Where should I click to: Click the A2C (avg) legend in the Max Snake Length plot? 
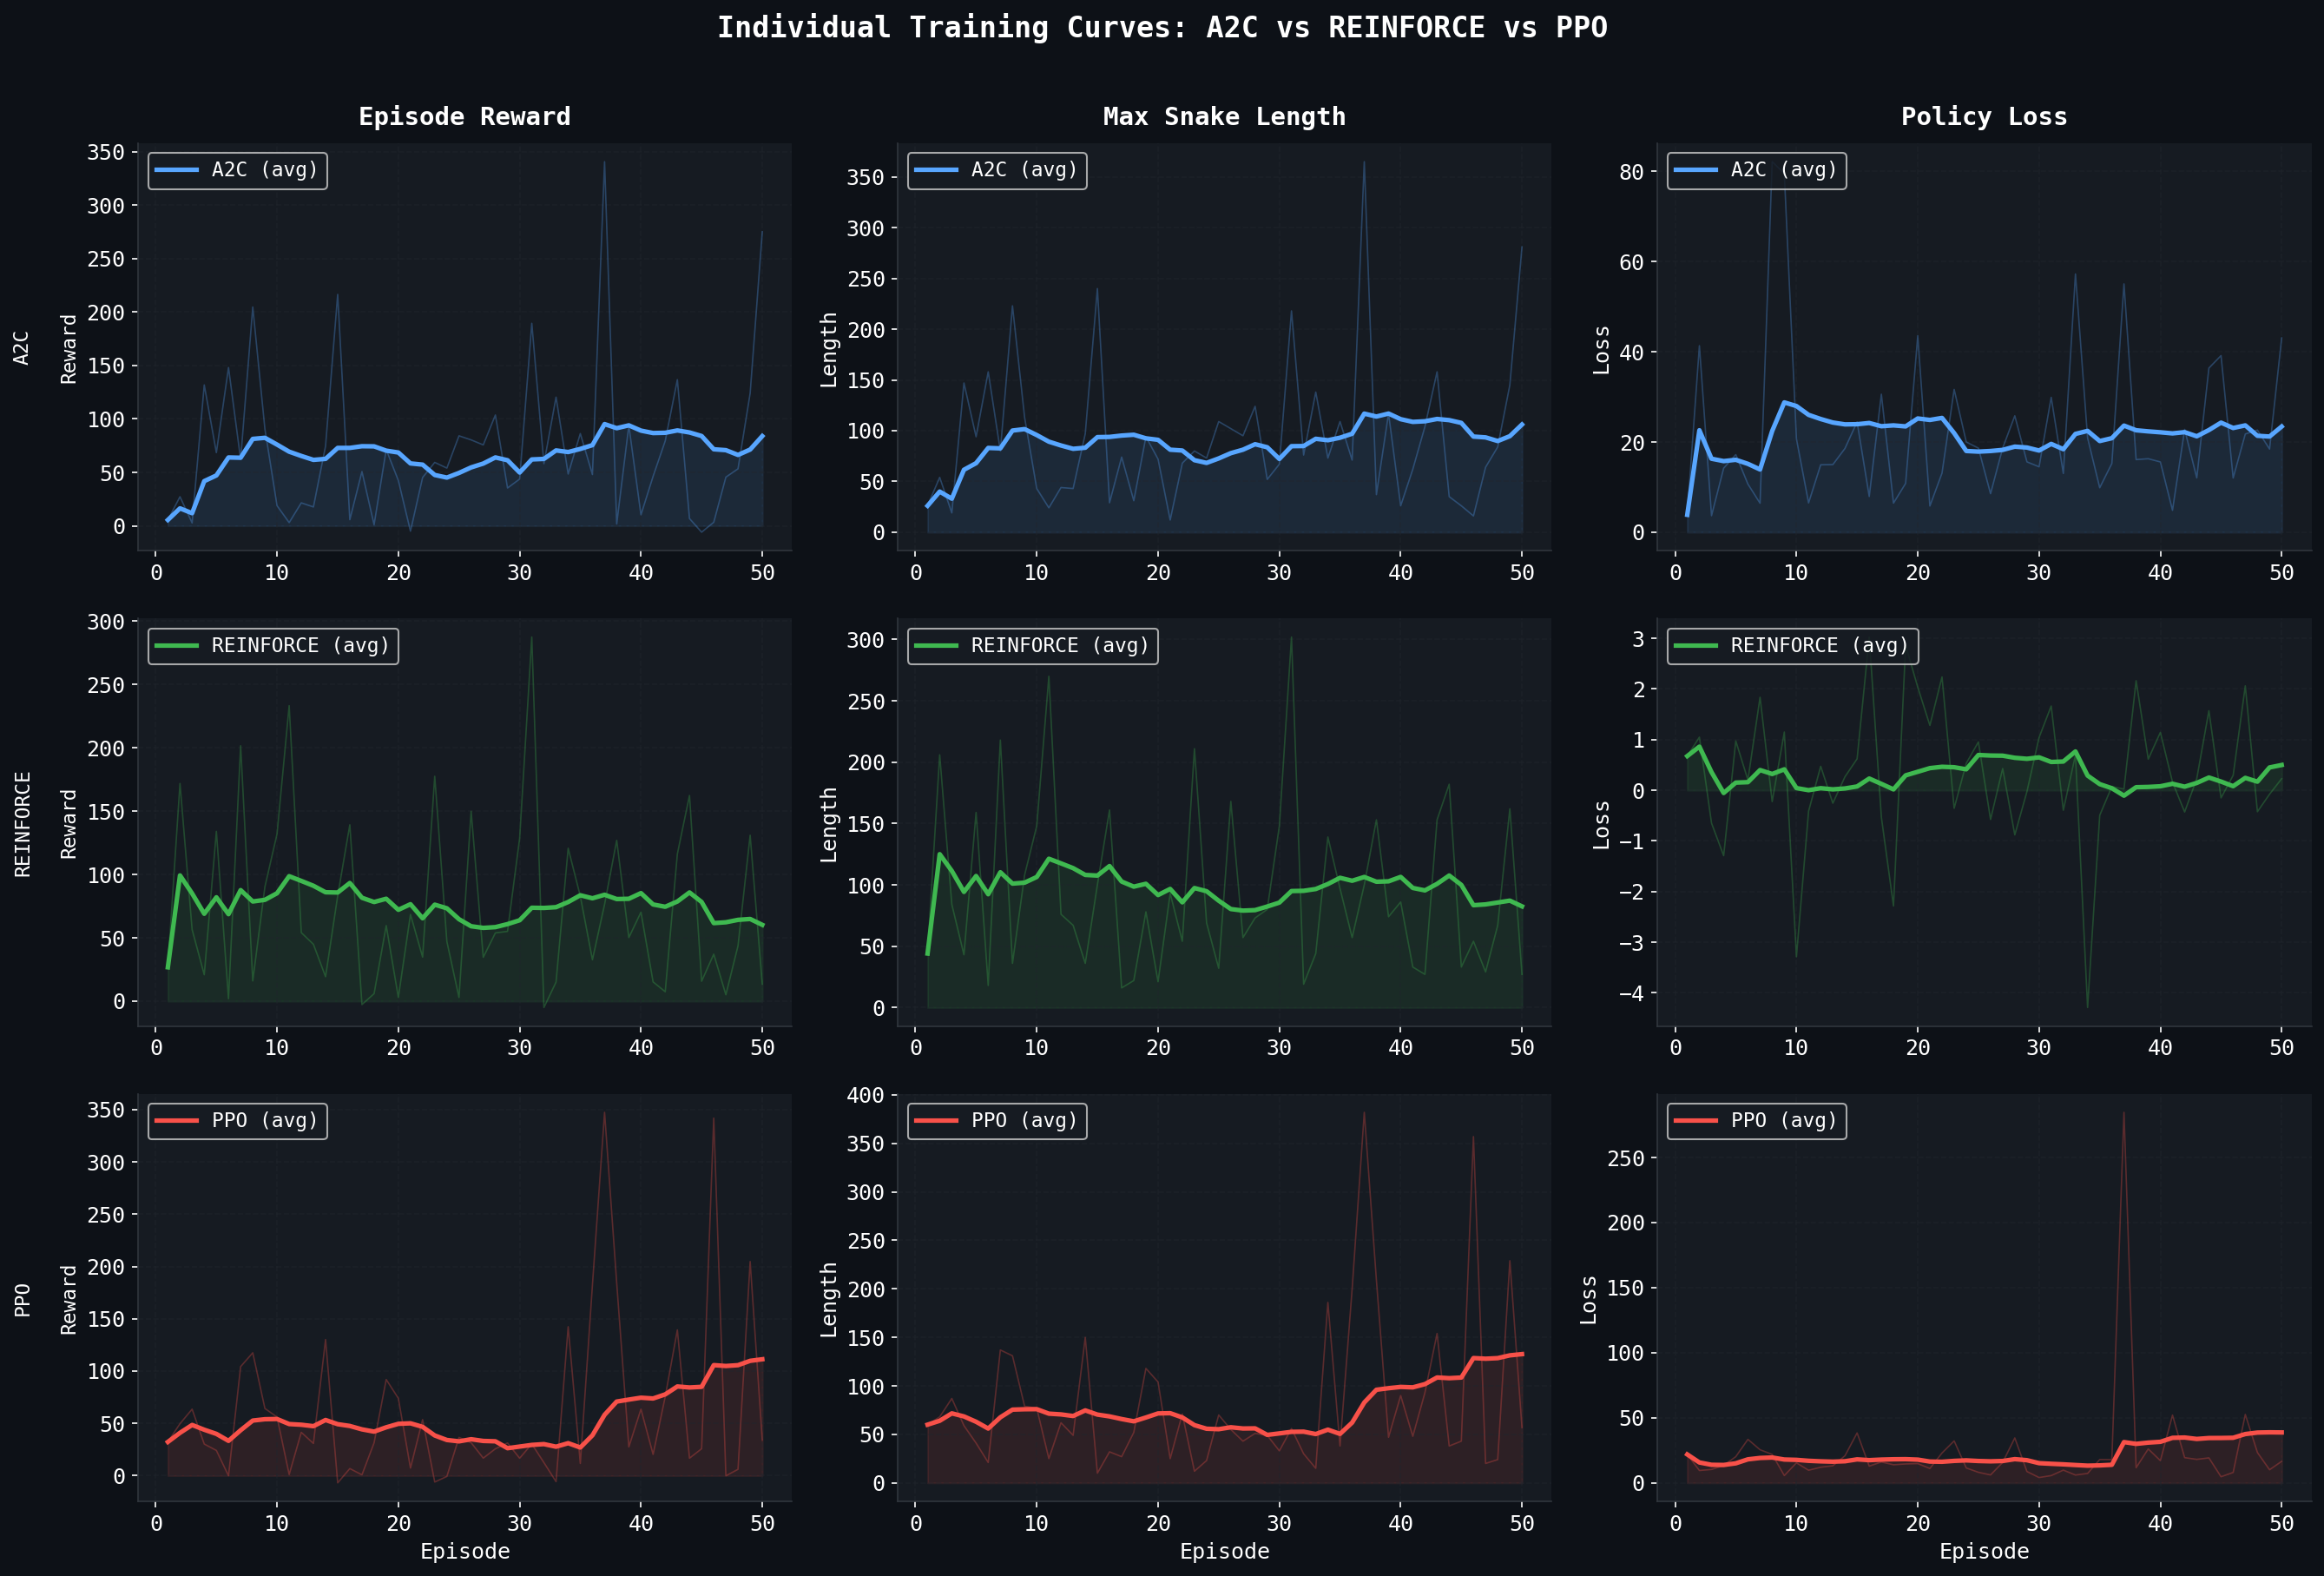997,170
